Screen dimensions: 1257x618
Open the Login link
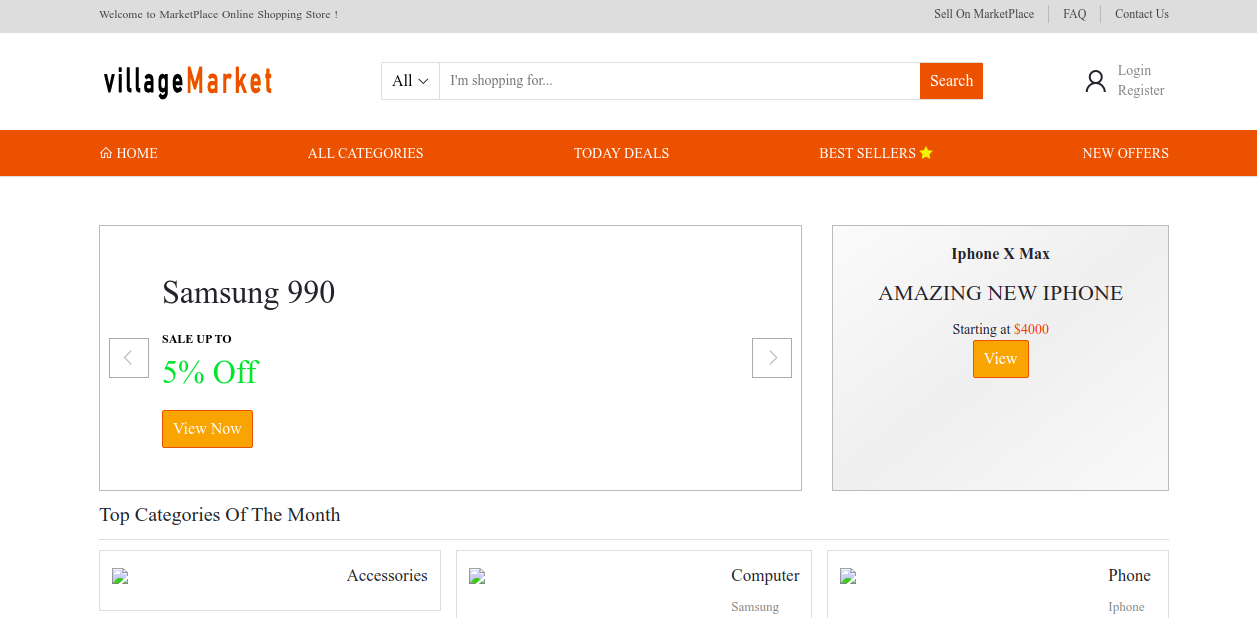(1134, 70)
